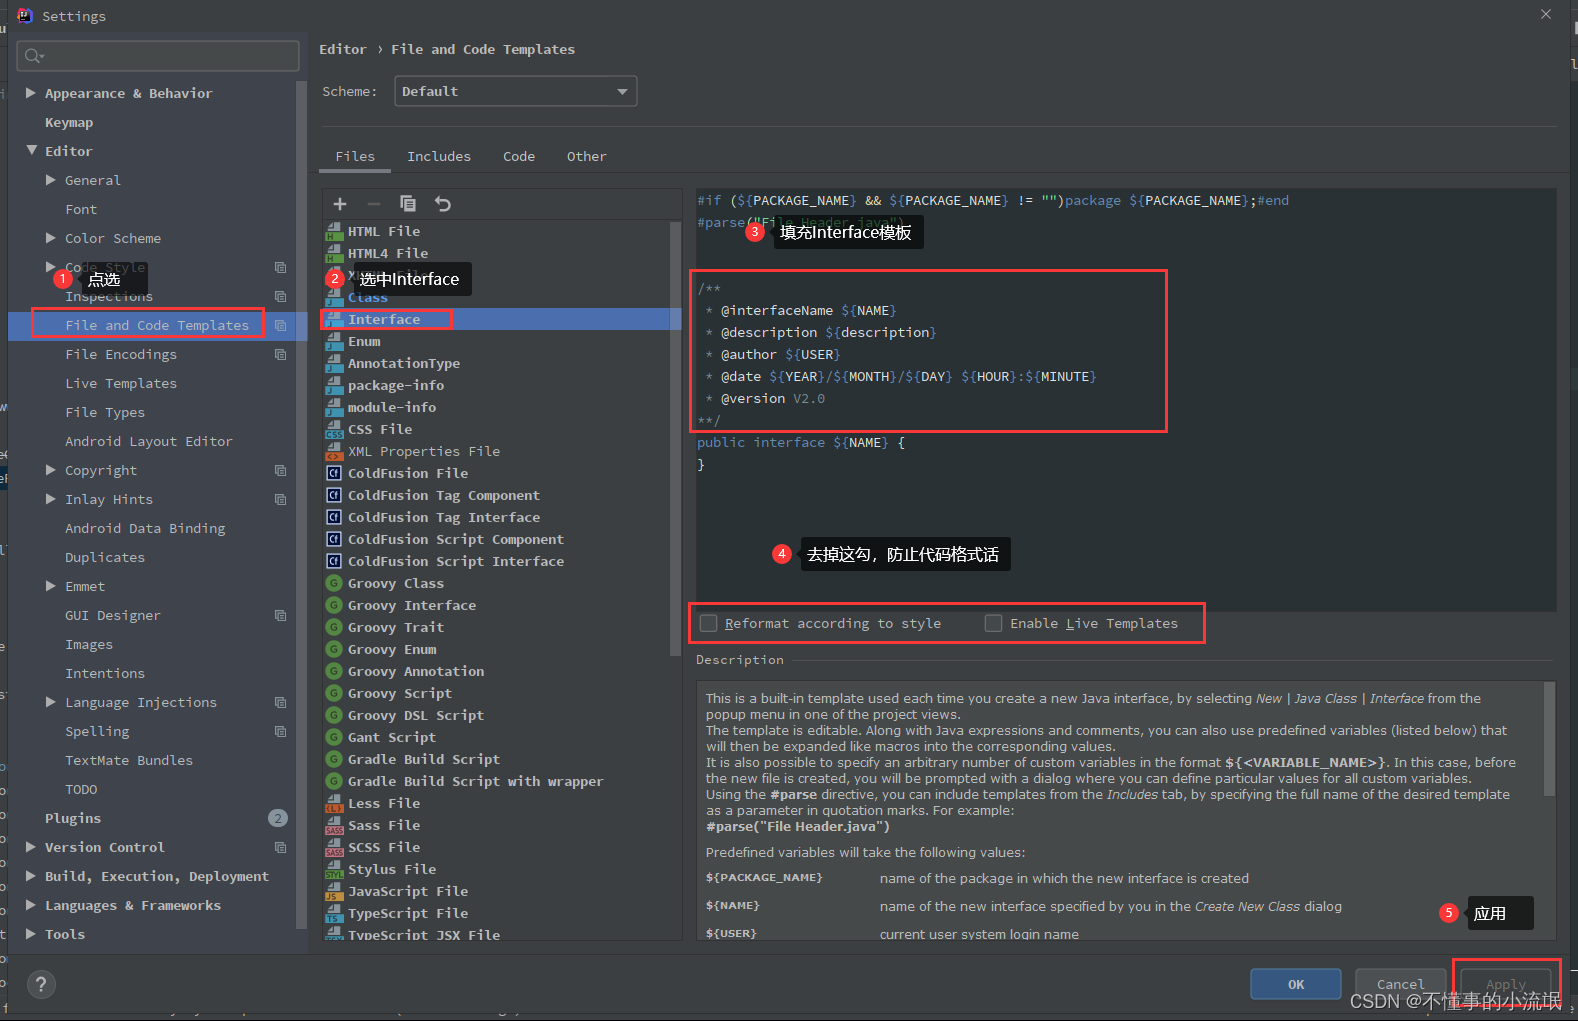1578x1021 pixels.
Task: Click the Less File template icon
Action: [x=334, y=804]
